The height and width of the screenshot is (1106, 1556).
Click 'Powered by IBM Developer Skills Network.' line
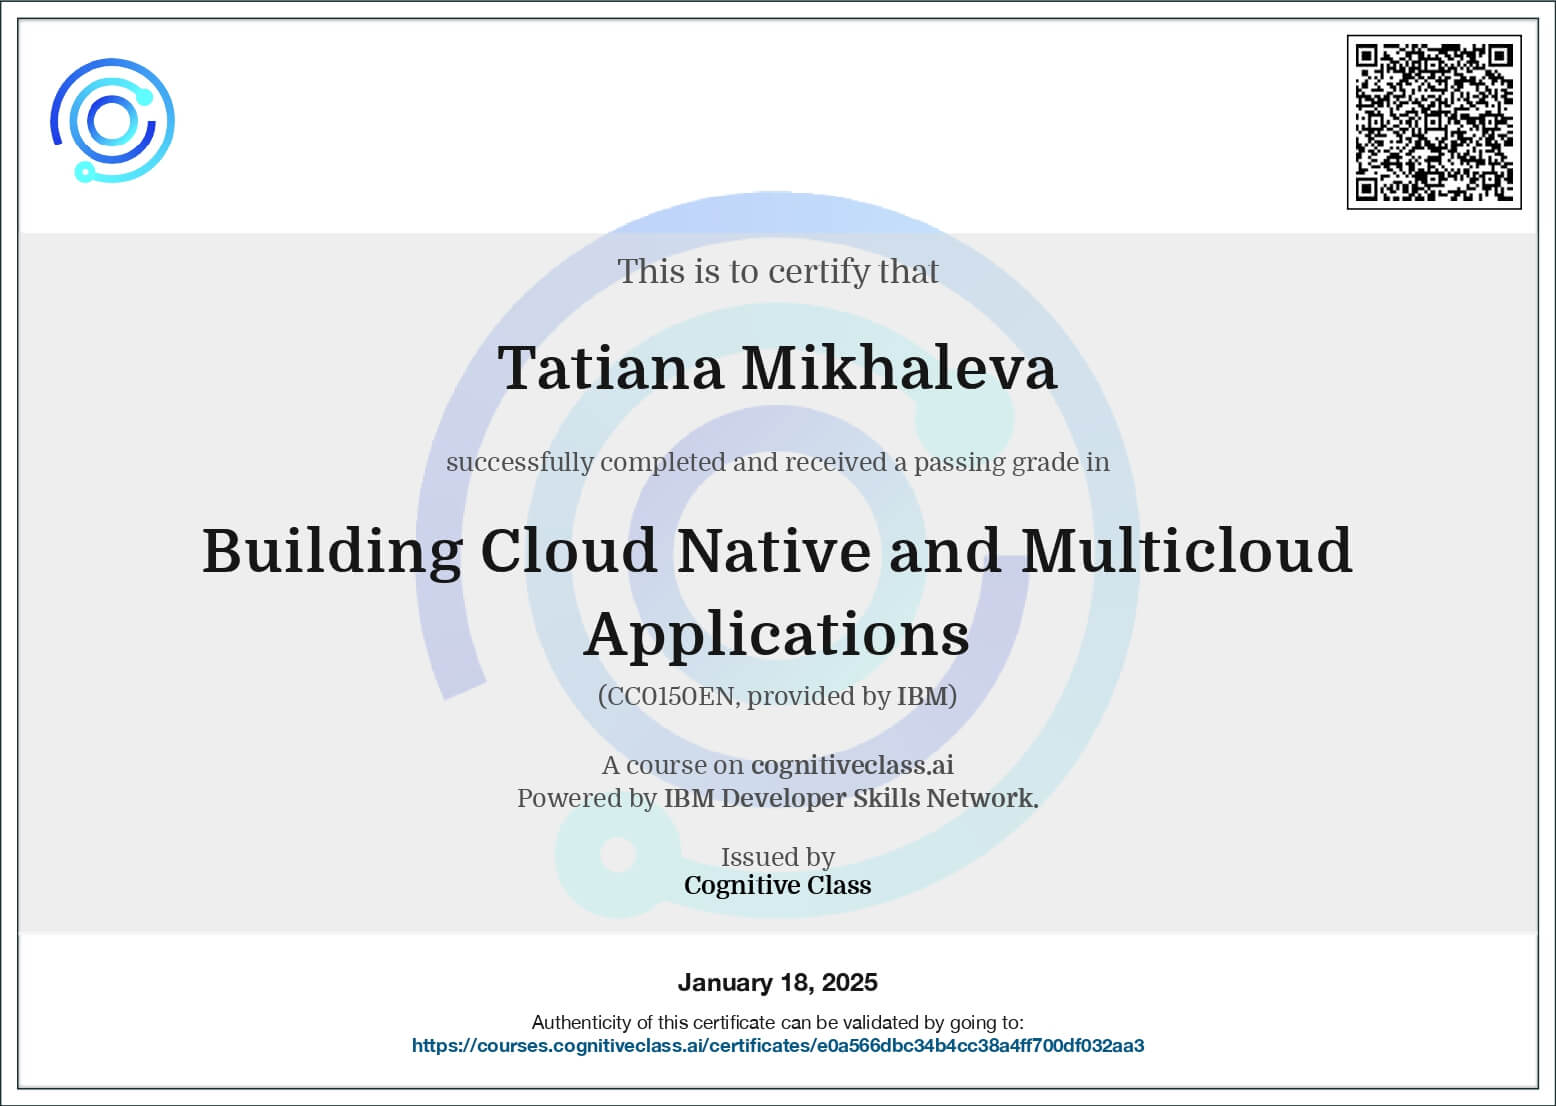[777, 798]
